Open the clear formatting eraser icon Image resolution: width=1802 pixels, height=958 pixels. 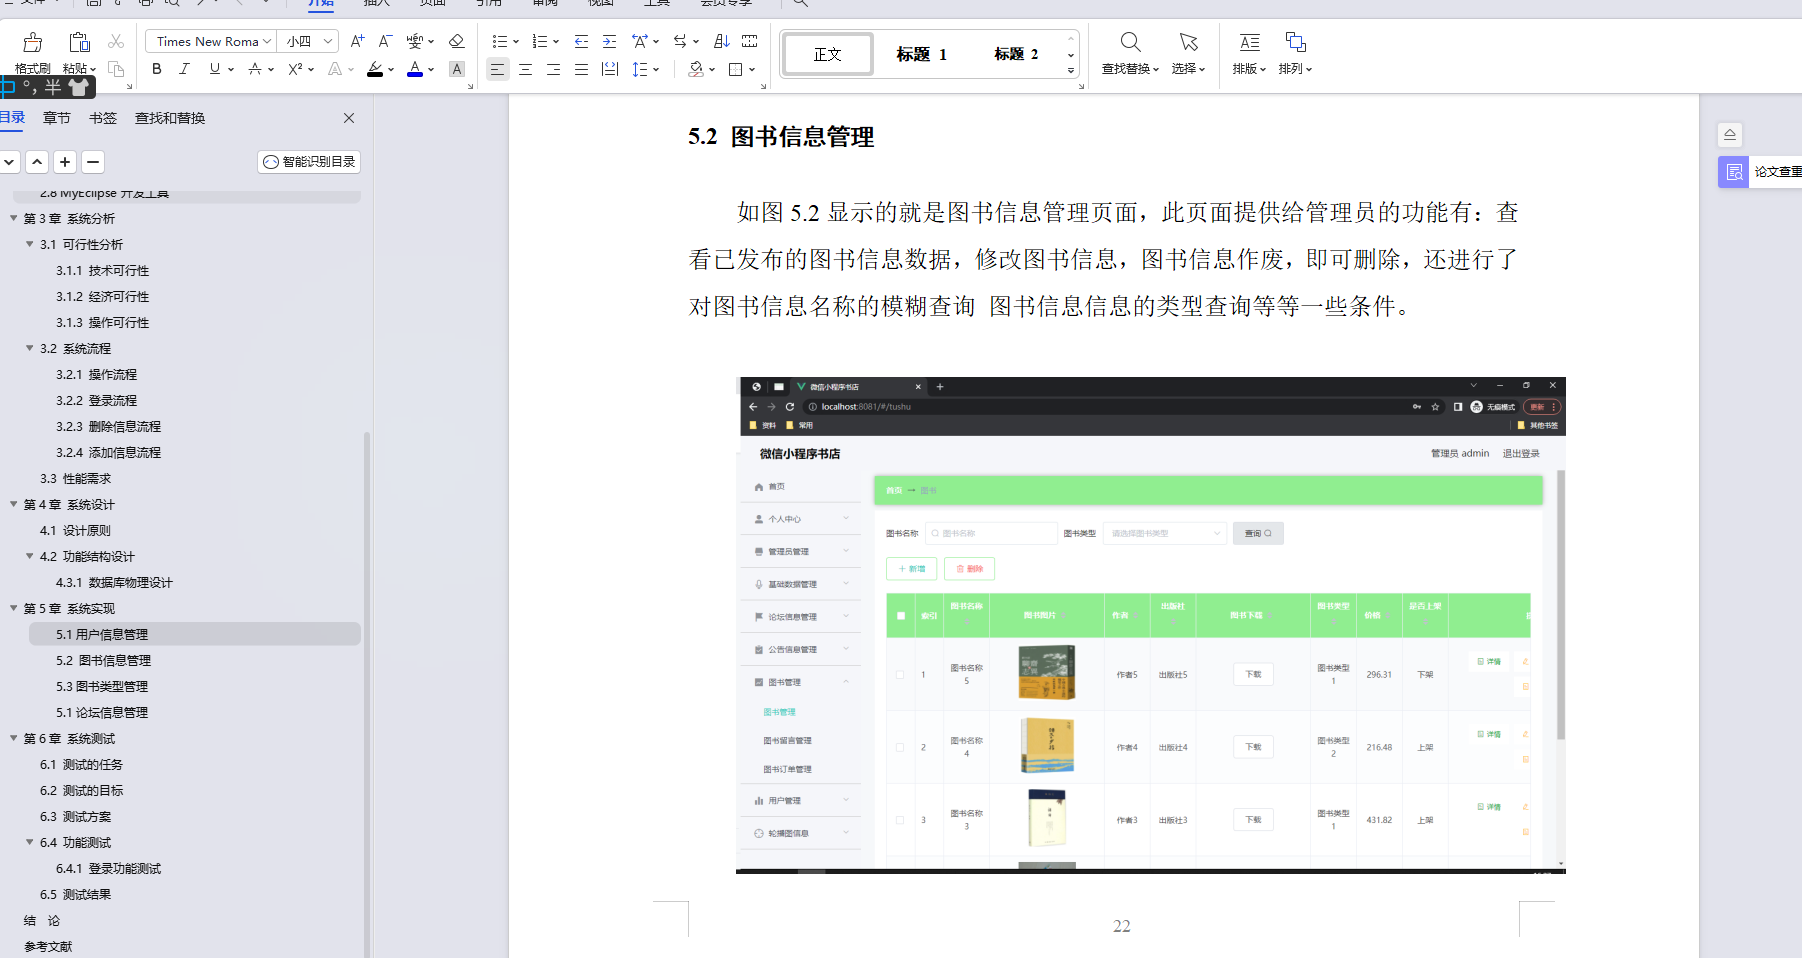(x=457, y=41)
